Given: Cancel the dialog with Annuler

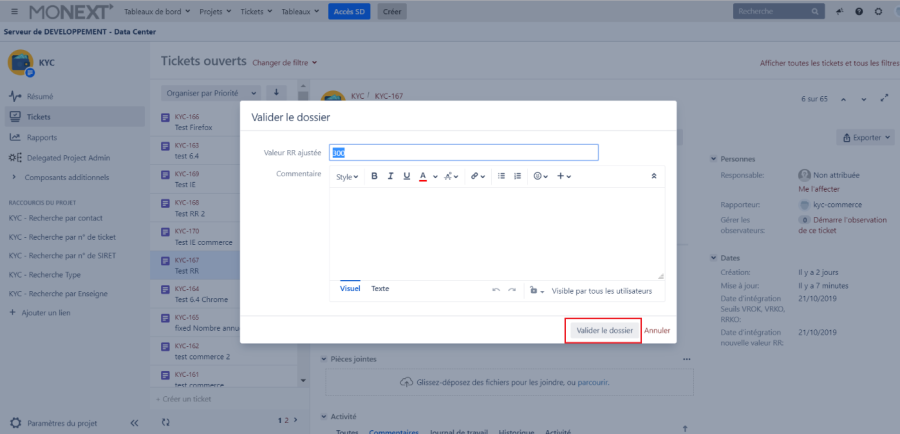Looking at the screenshot, I should coord(657,330).
